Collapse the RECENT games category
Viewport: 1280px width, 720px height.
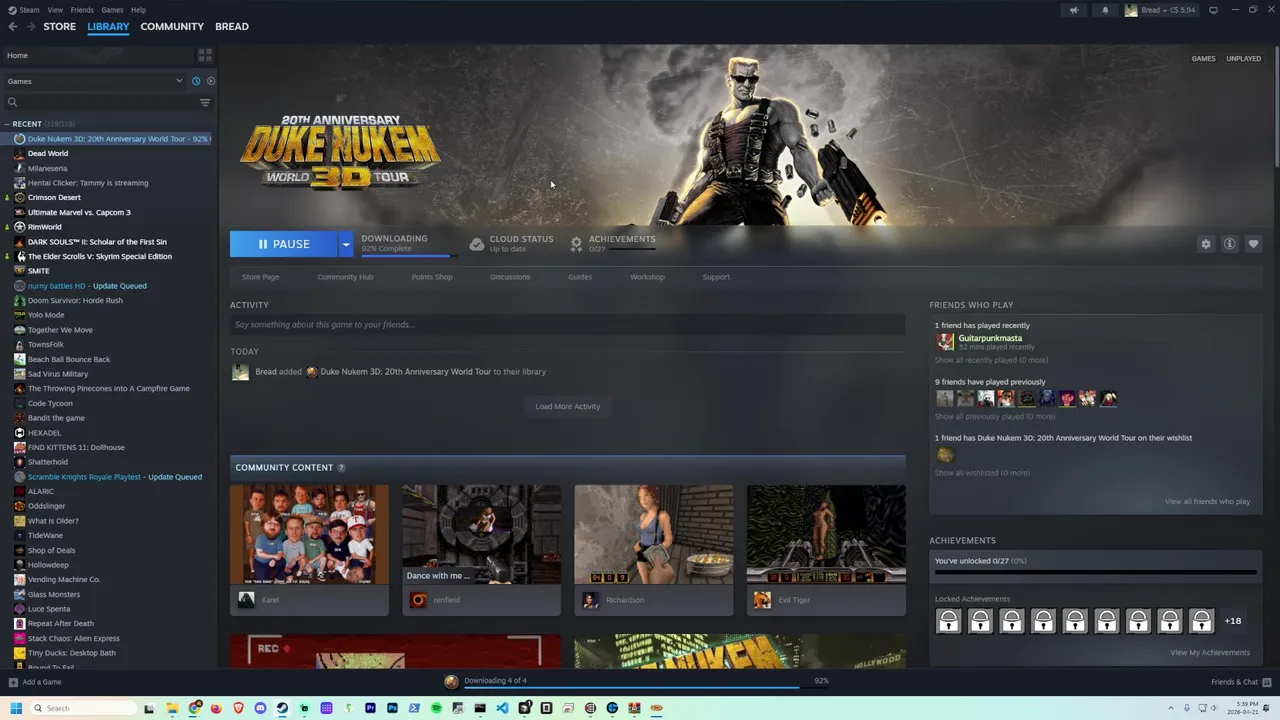coord(7,124)
